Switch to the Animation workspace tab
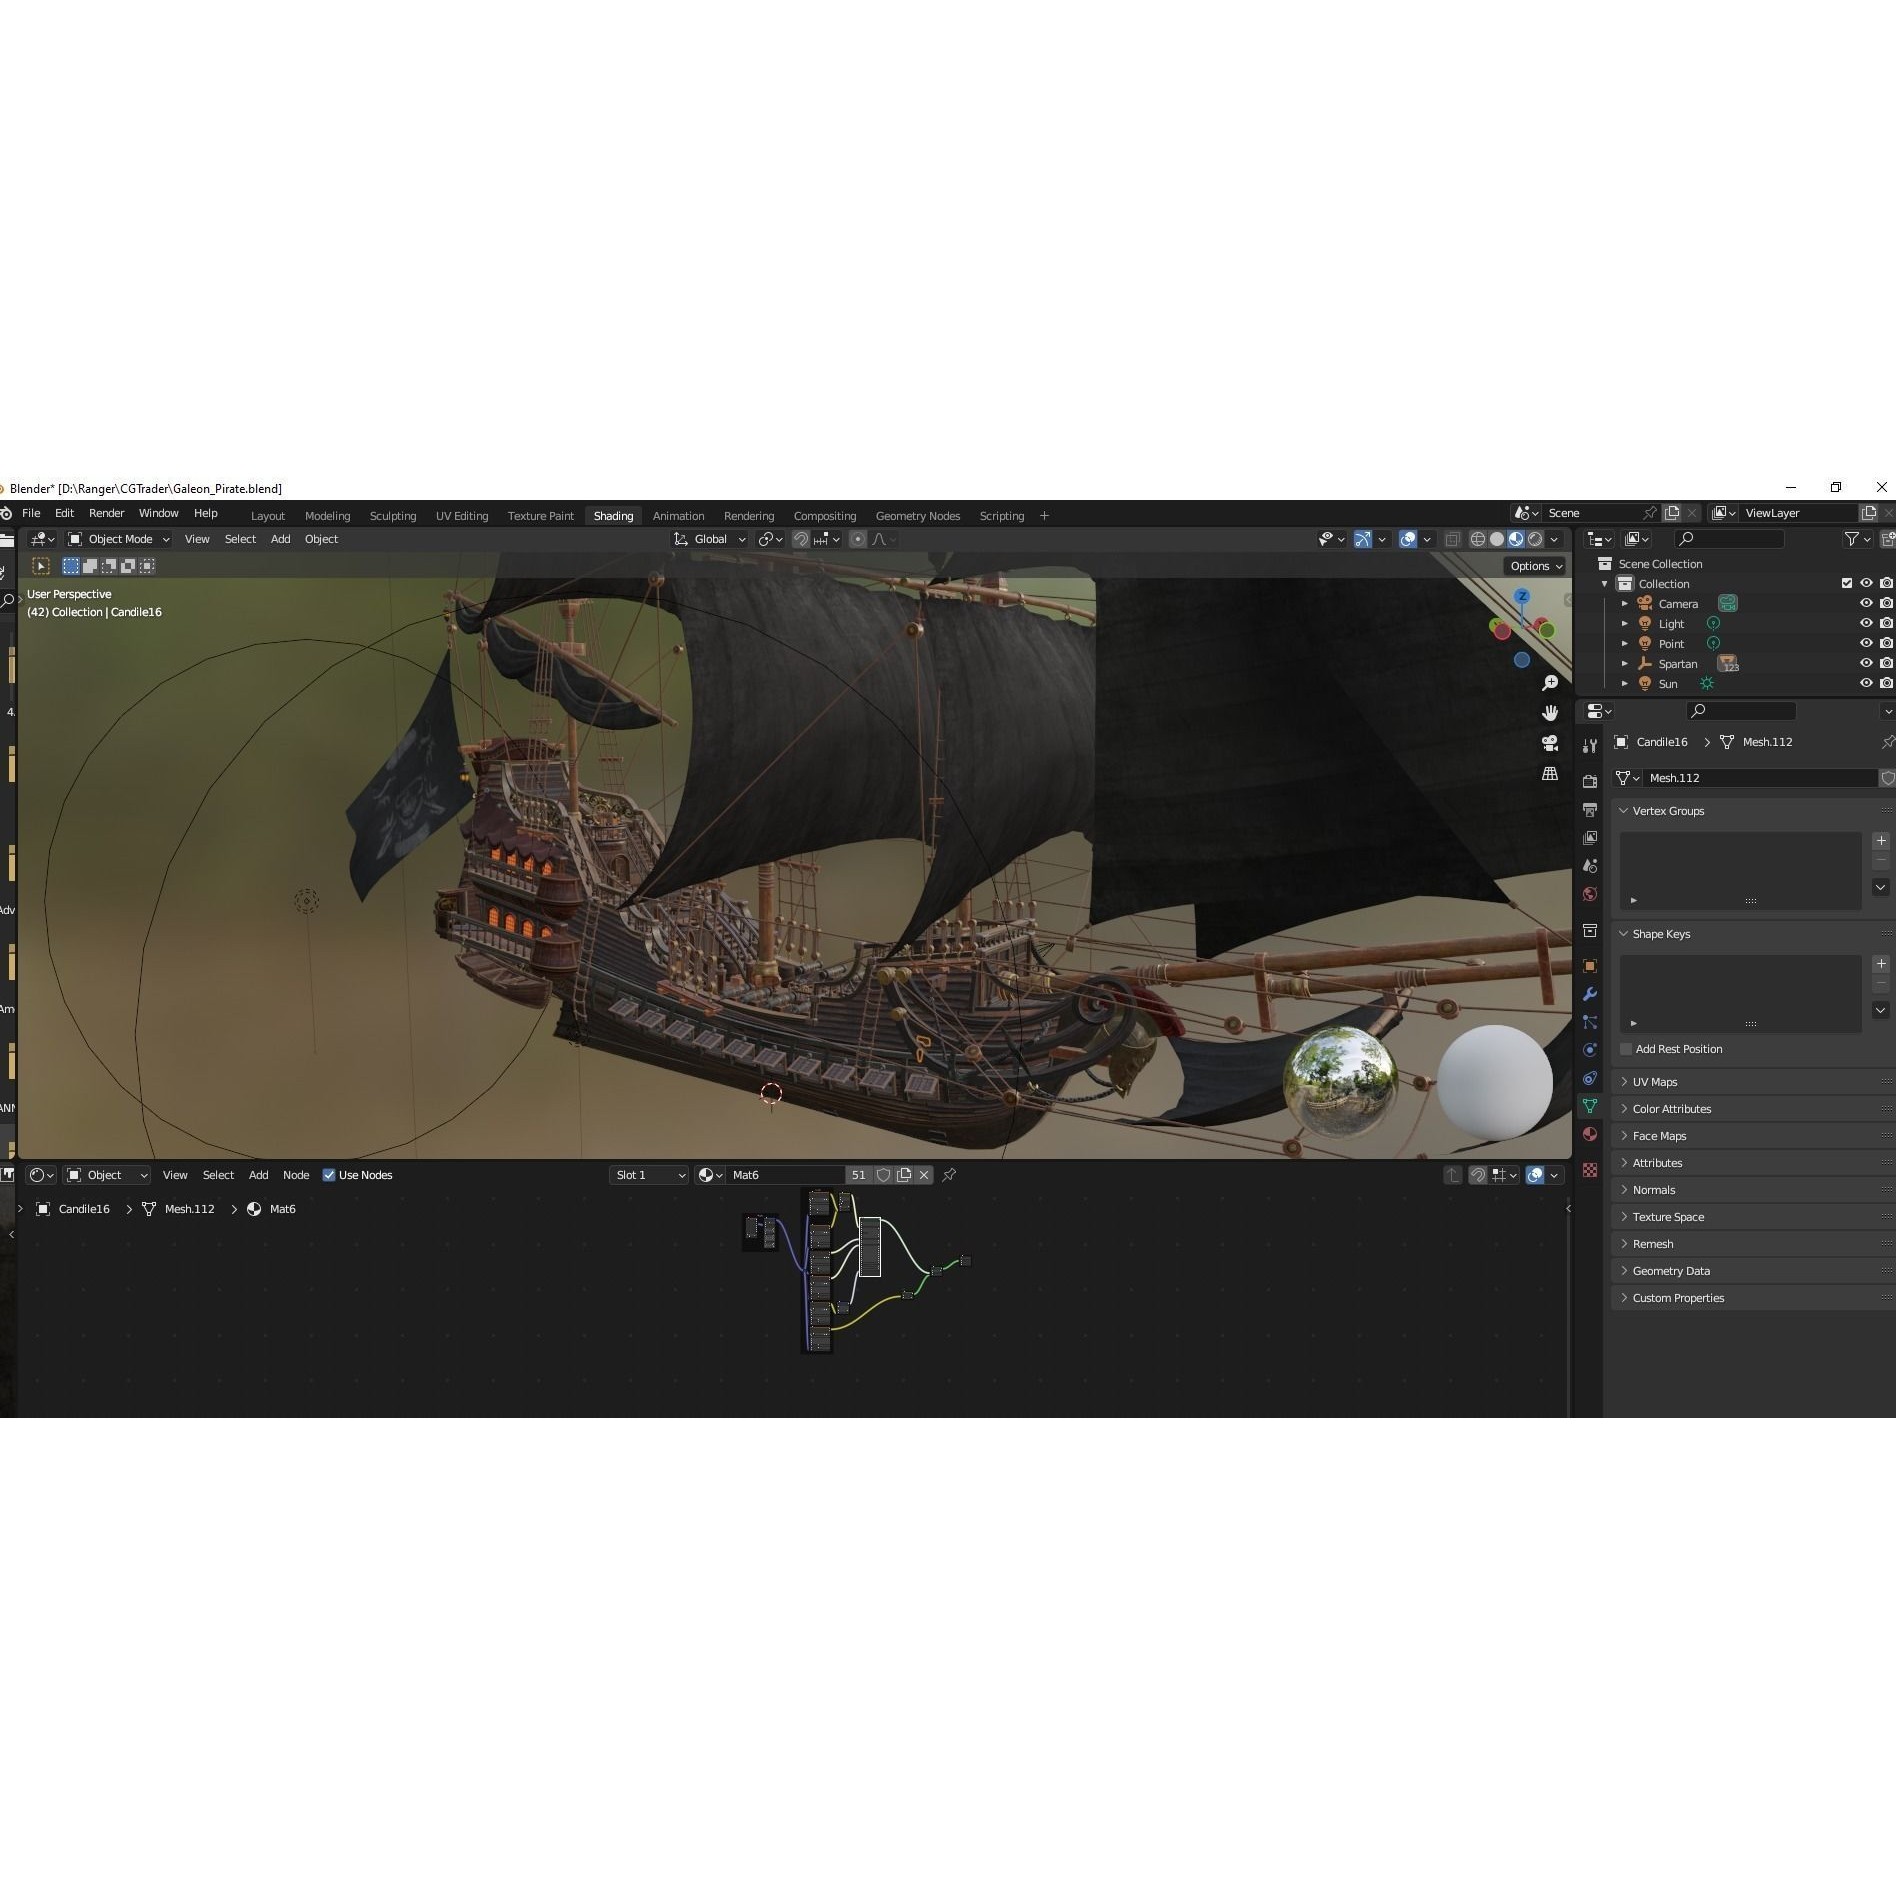The image size is (1896, 1896). 678,515
